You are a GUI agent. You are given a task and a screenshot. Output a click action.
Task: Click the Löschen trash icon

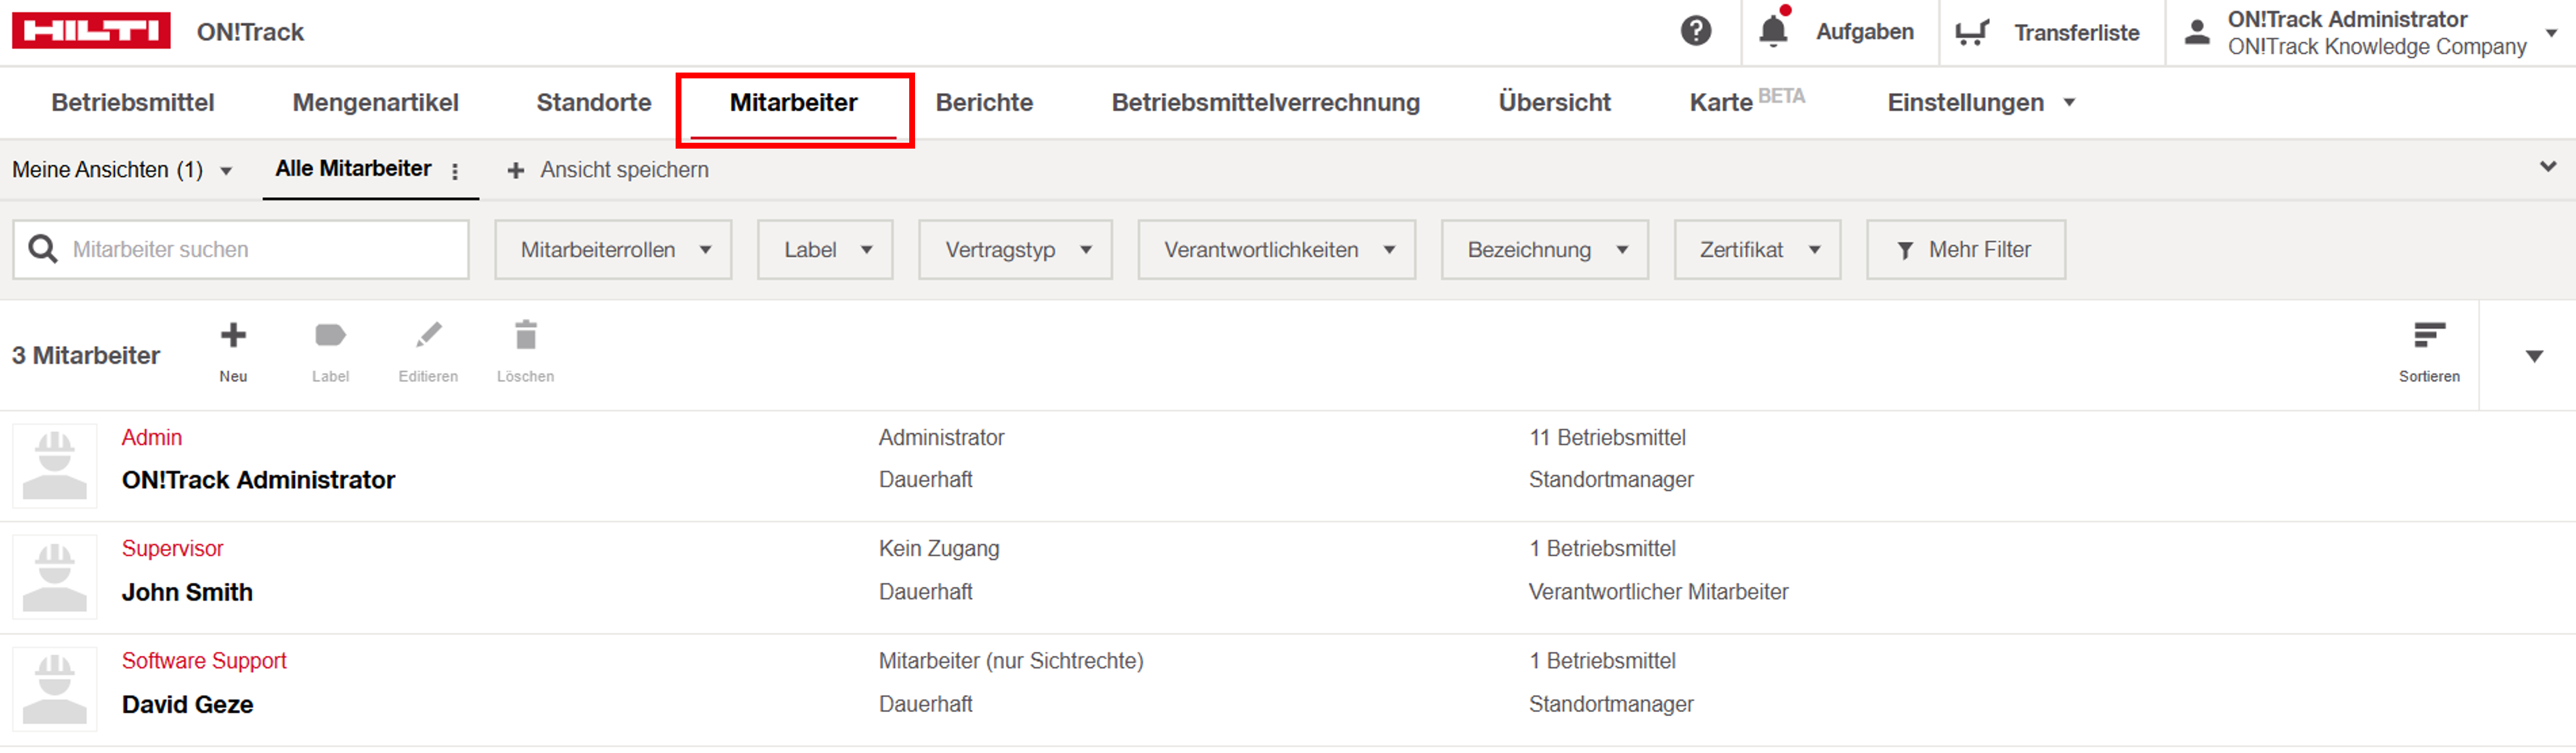(x=526, y=336)
